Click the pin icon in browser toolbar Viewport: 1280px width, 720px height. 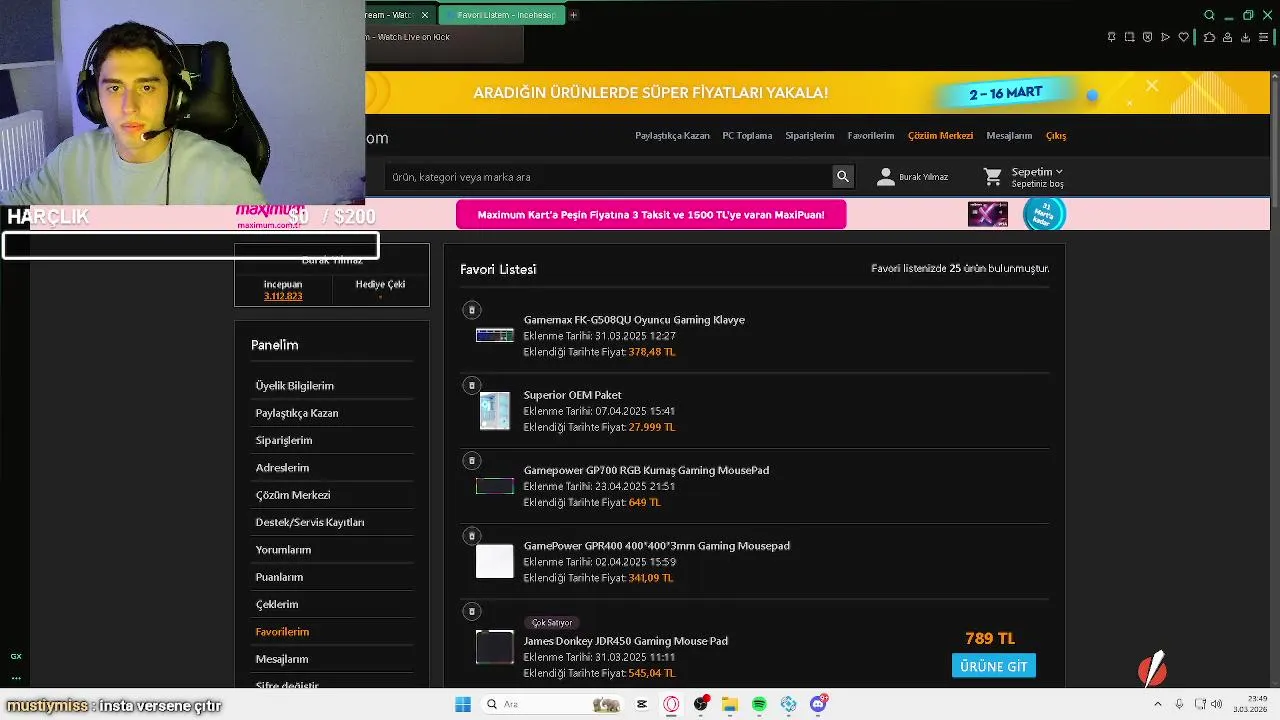[x=1111, y=37]
